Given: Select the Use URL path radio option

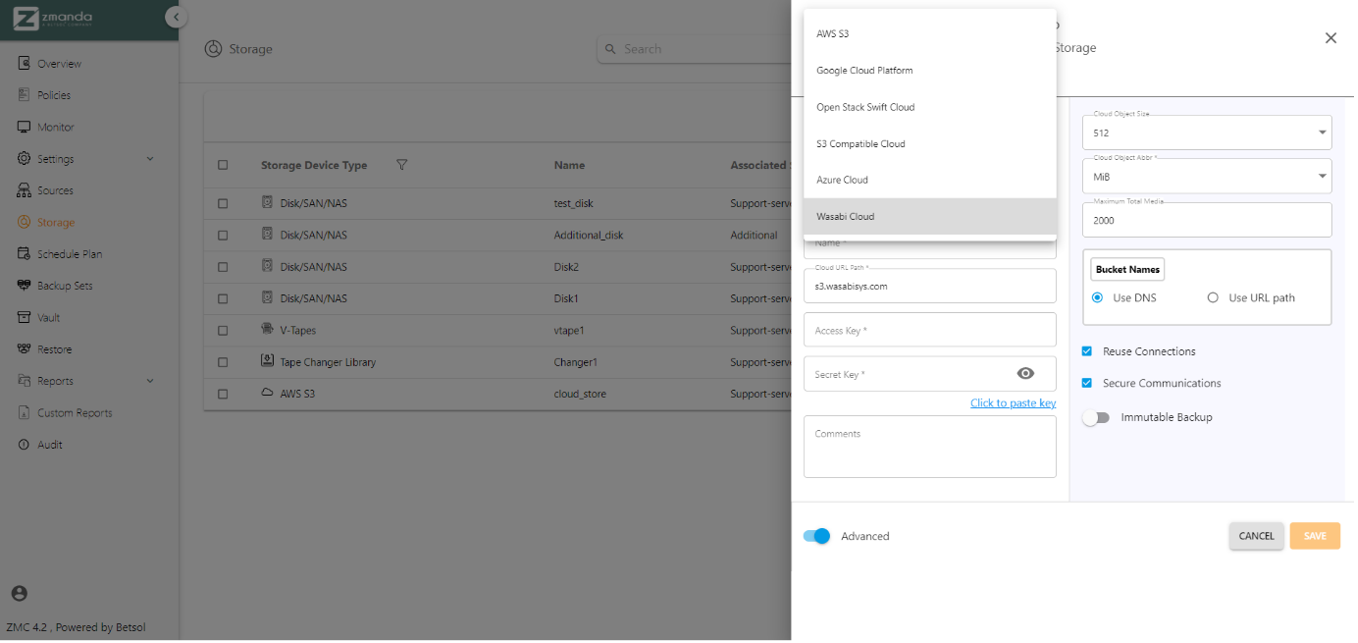Looking at the screenshot, I should point(1213,298).
